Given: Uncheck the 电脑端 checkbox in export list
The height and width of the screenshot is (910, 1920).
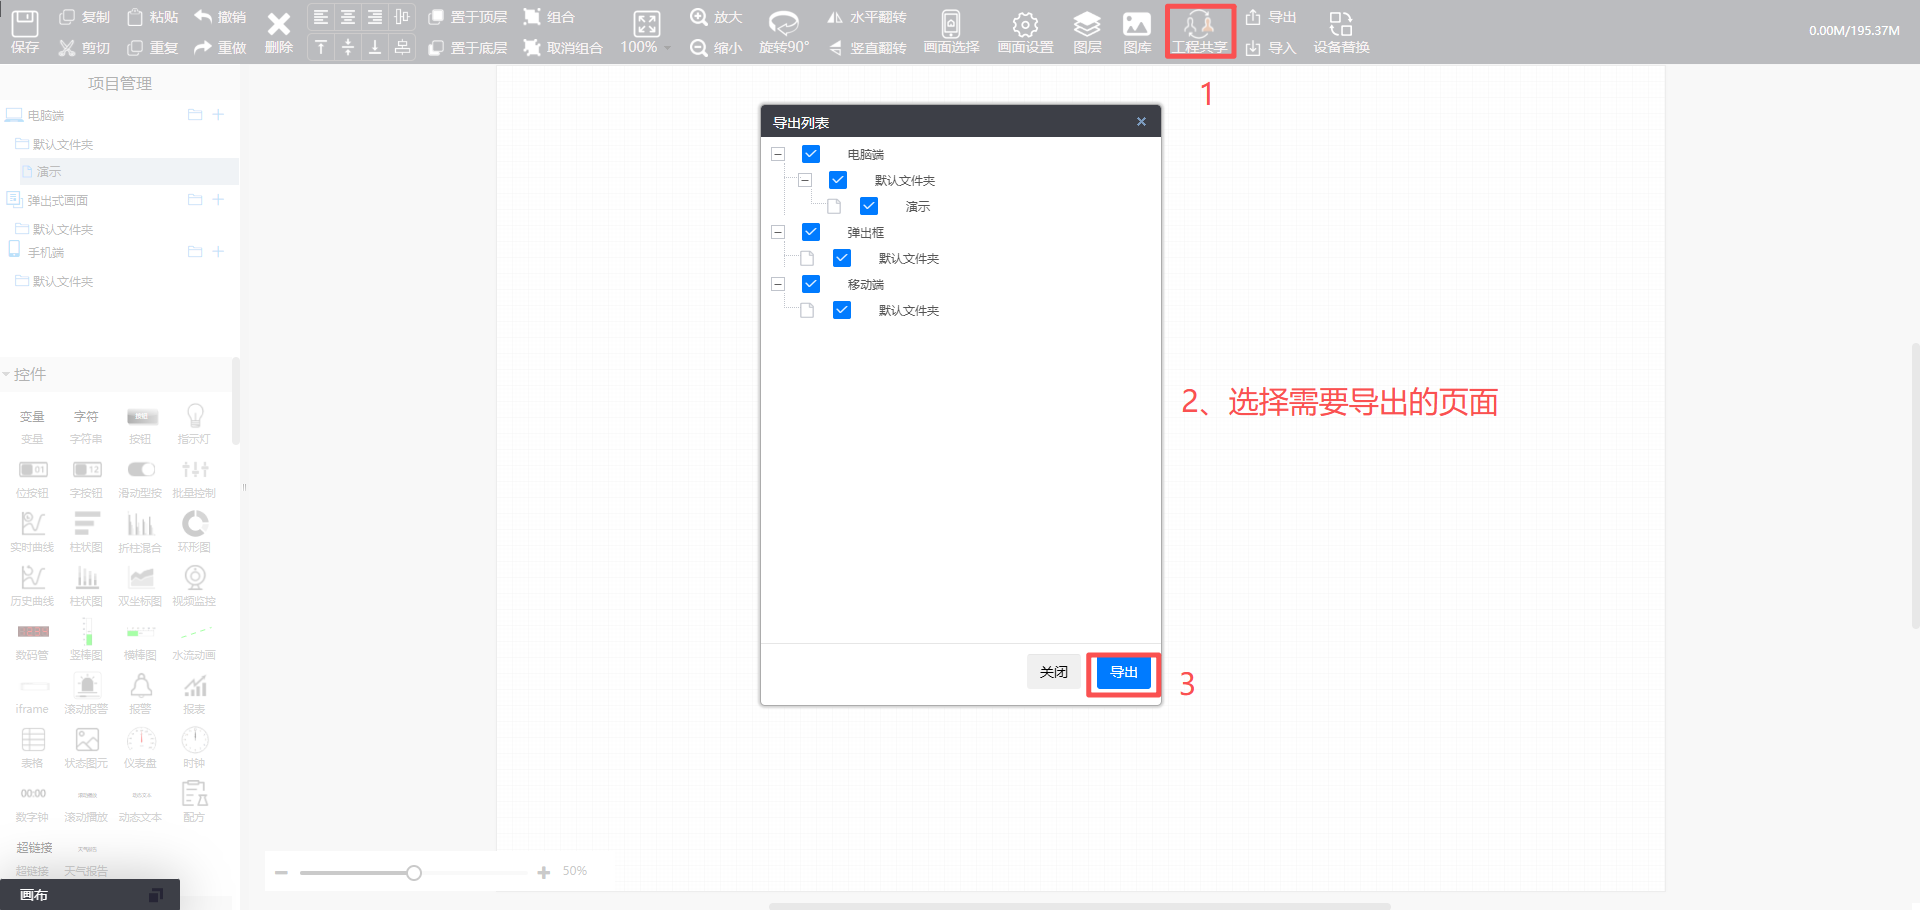Looking at the screenshot, I should point(811,154).
